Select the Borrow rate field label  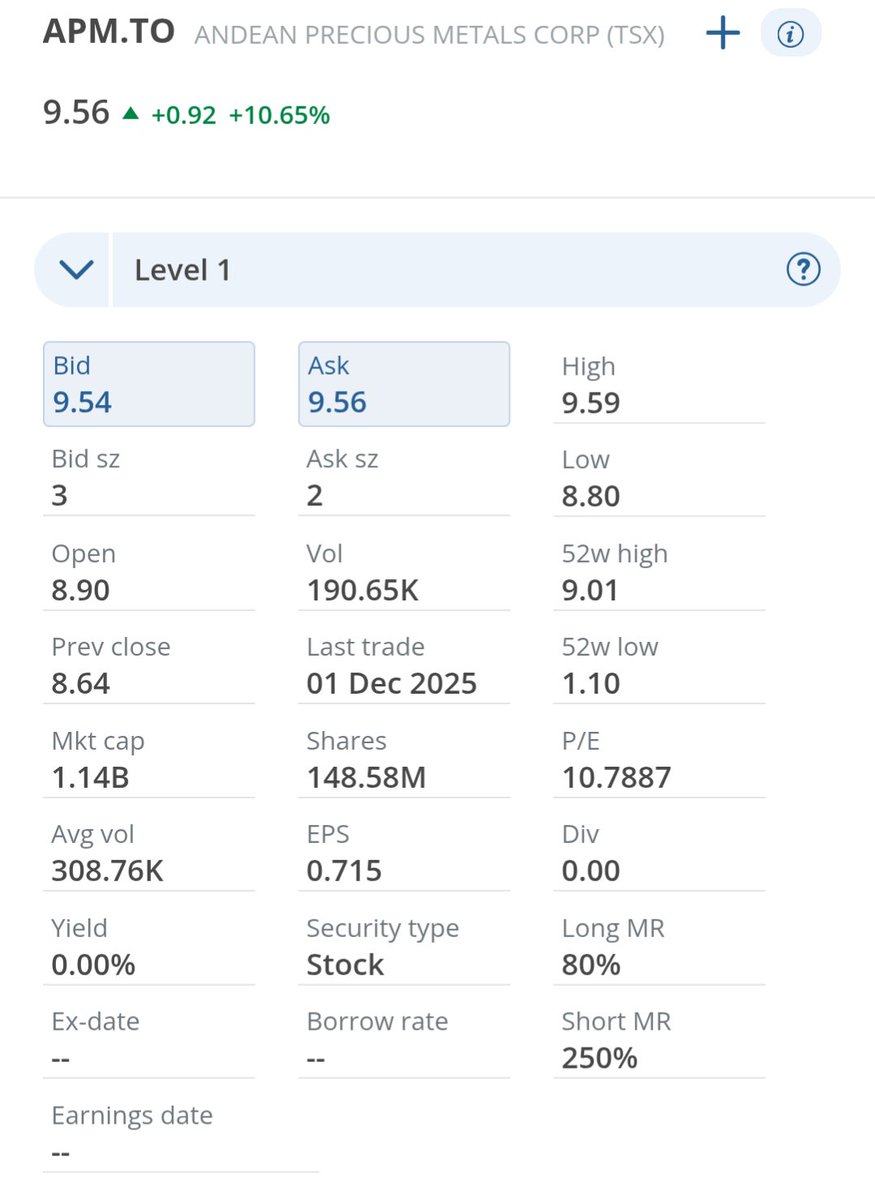click(377, 1022)
